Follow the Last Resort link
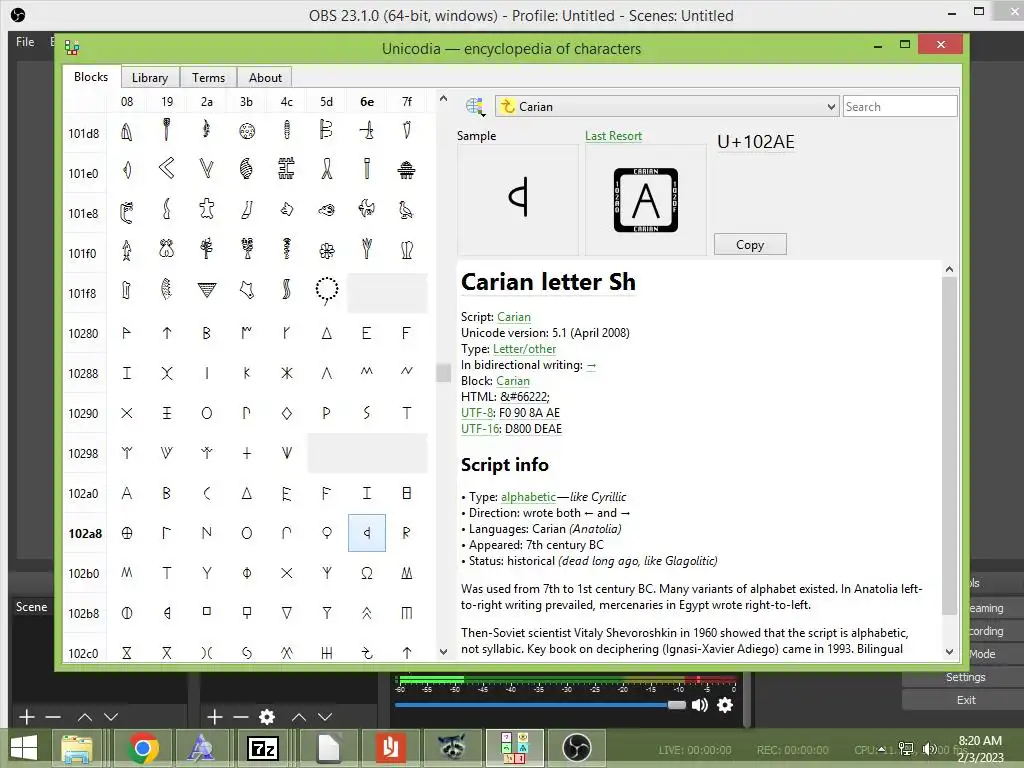The width and height of the screenshot is (1024, 768). 613,136
